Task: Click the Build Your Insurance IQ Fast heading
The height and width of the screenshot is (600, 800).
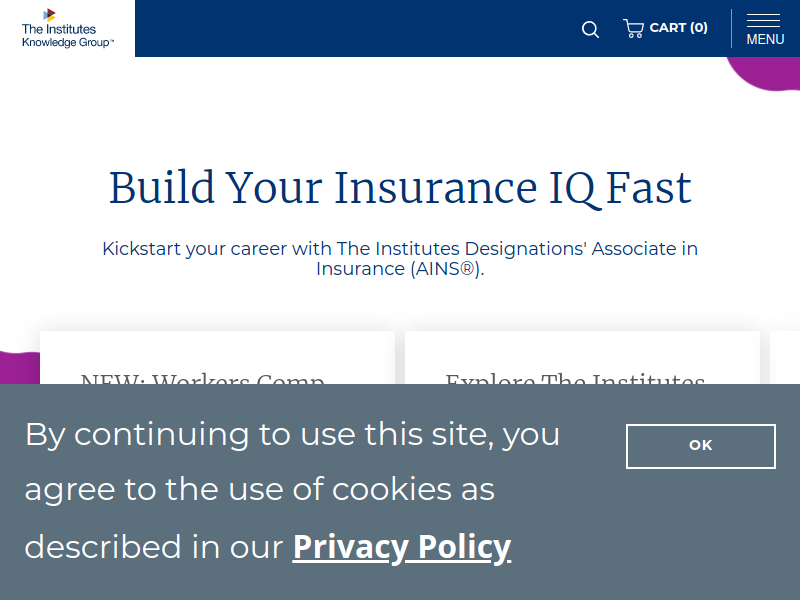Action: pos(400,188)
